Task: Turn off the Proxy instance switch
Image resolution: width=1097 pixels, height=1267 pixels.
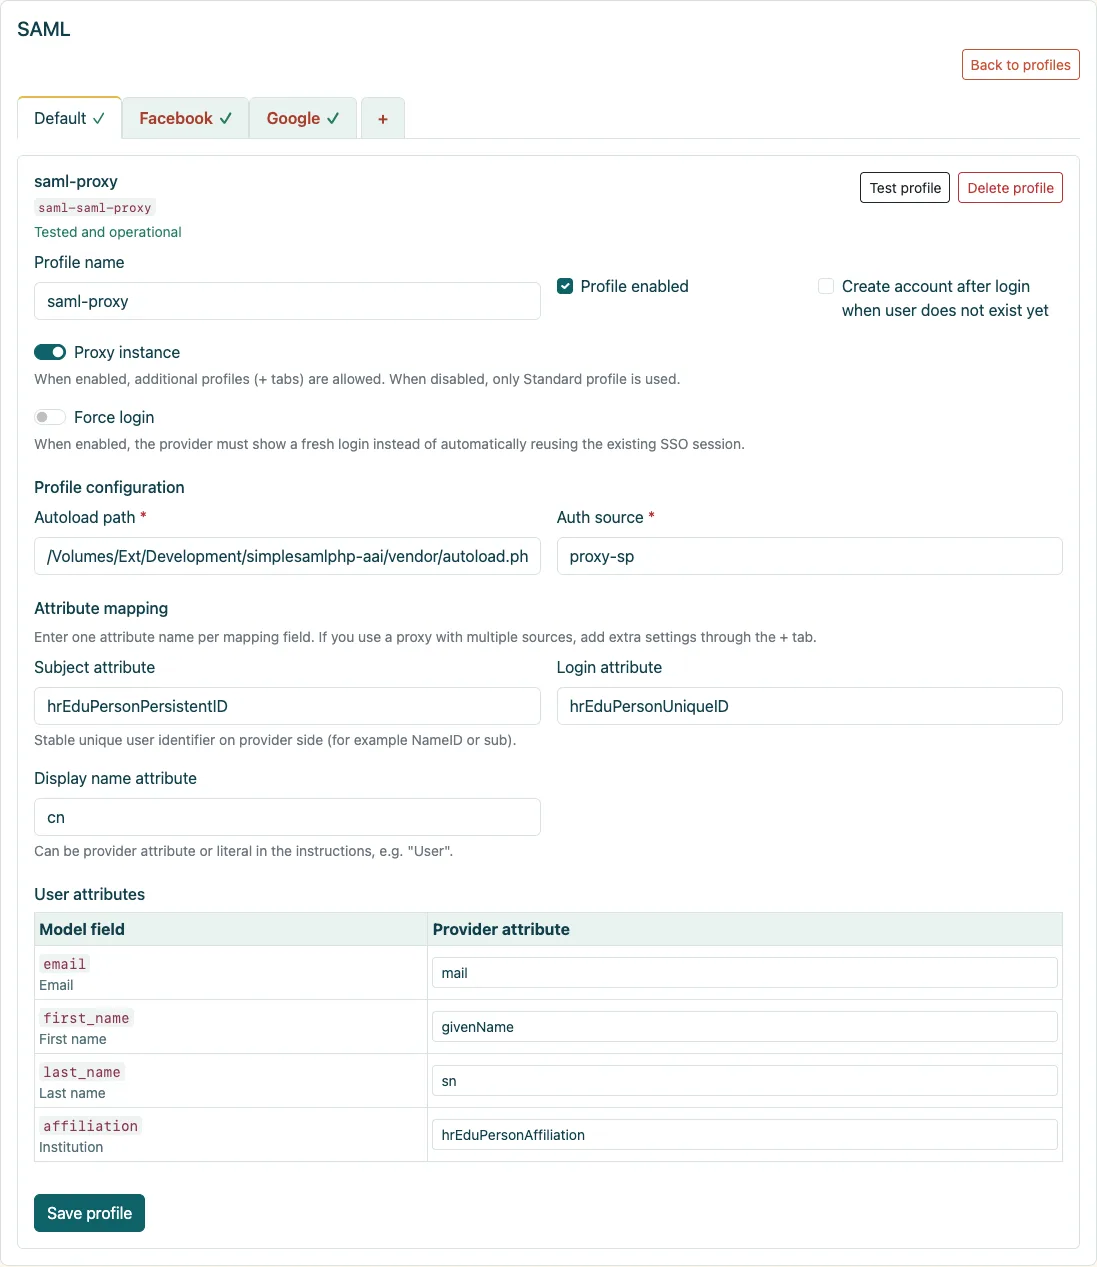Action: (x=50, y=352)
